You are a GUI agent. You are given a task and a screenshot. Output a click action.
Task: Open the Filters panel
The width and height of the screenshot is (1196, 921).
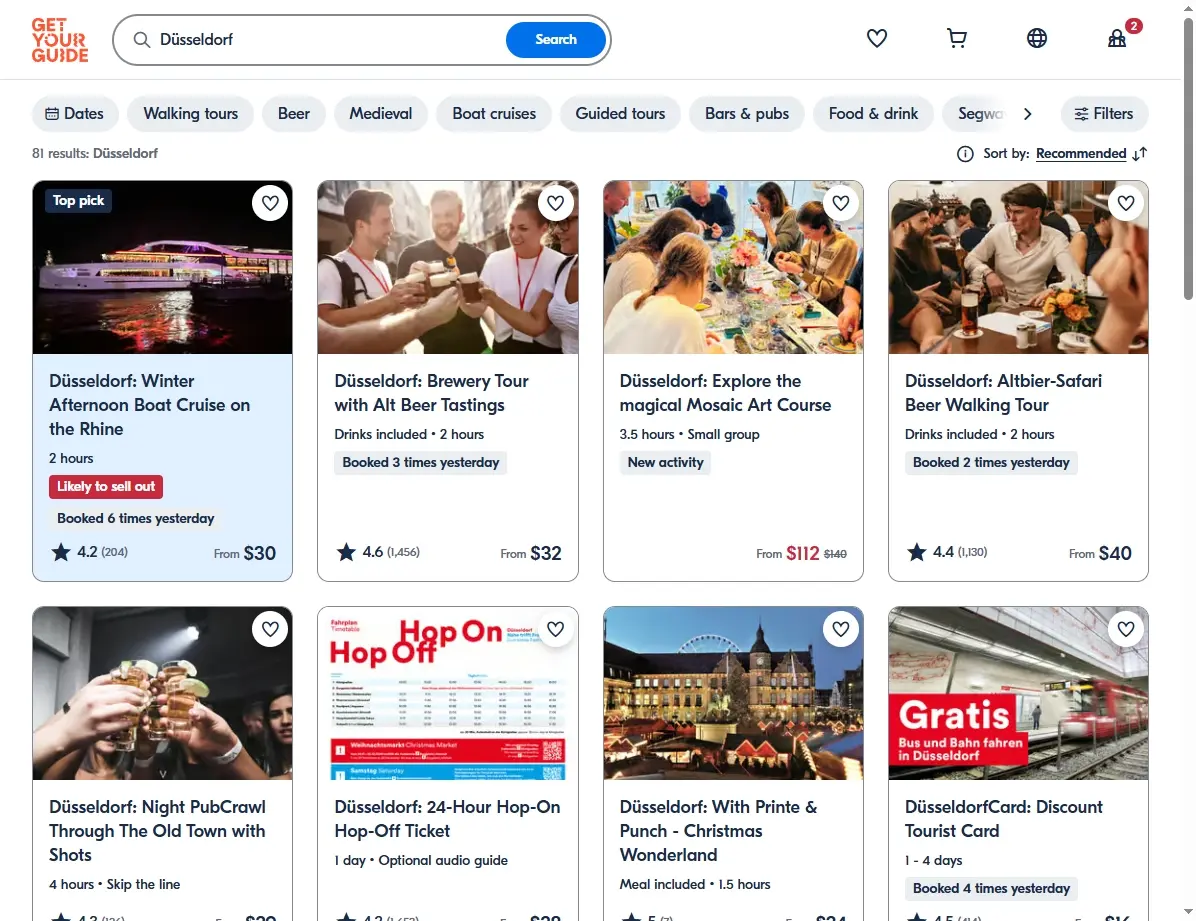tap(1104, 114)
